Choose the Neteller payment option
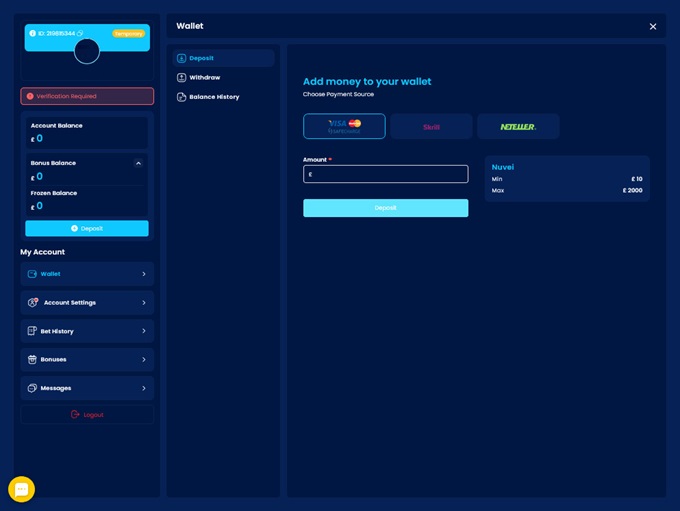This screenshot has width=680, height=511. pos(518,126)
